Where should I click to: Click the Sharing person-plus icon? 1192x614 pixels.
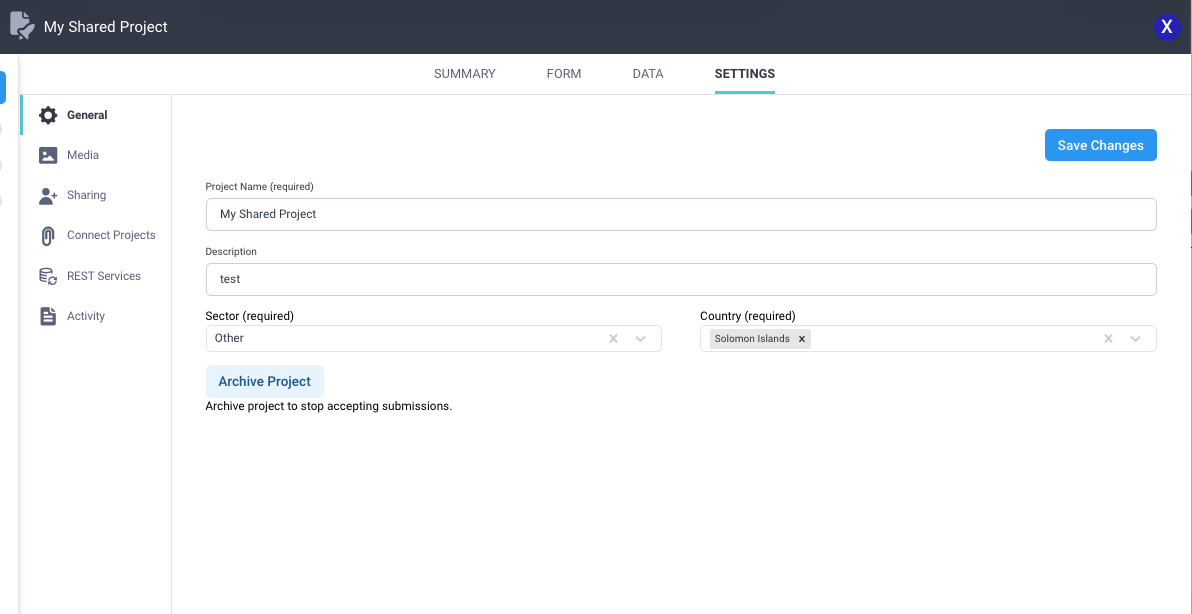coord(48,196)
